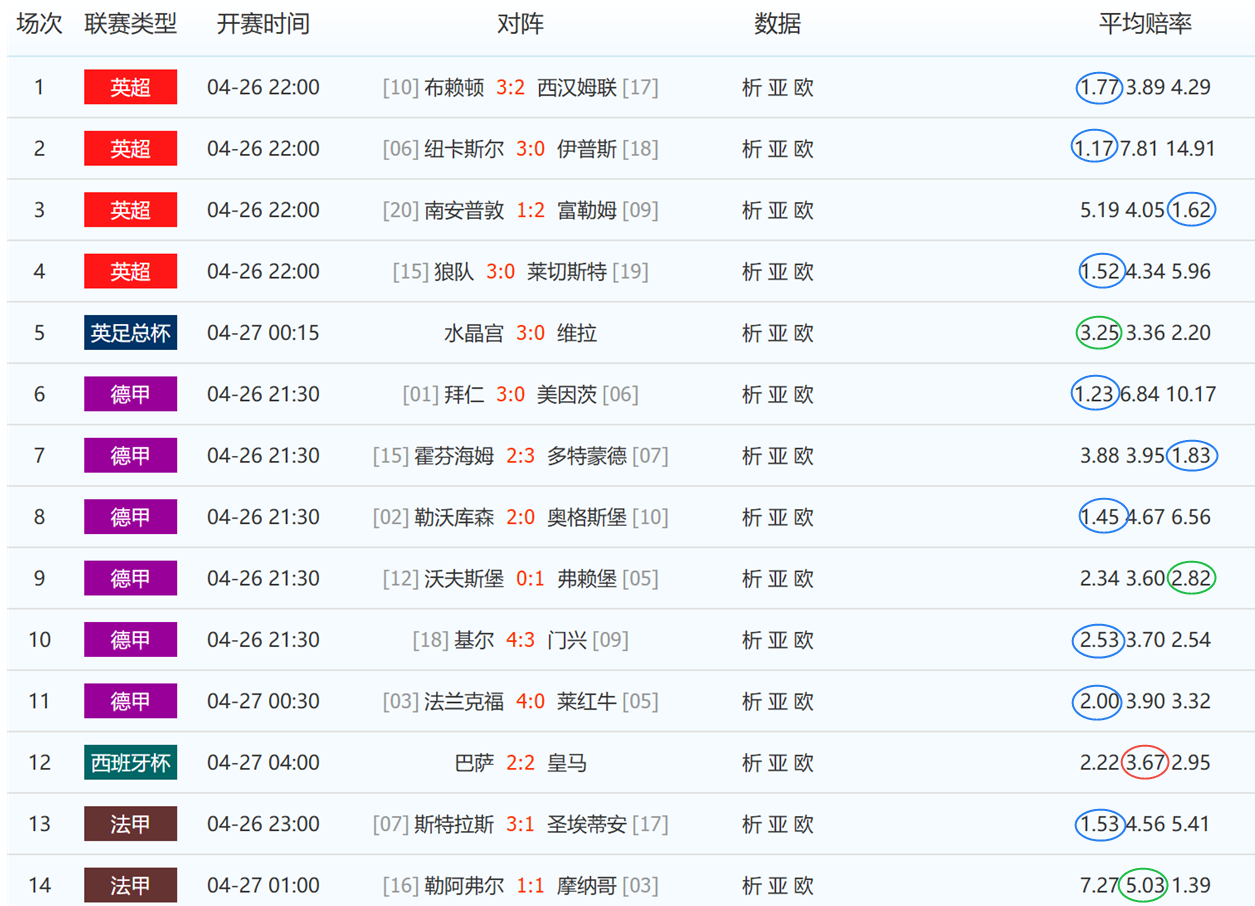Image resolution: width=1255 pixels, height=906 pixels.
Task: Open 析 link in the 基尔 row
Action: (752, 640)
